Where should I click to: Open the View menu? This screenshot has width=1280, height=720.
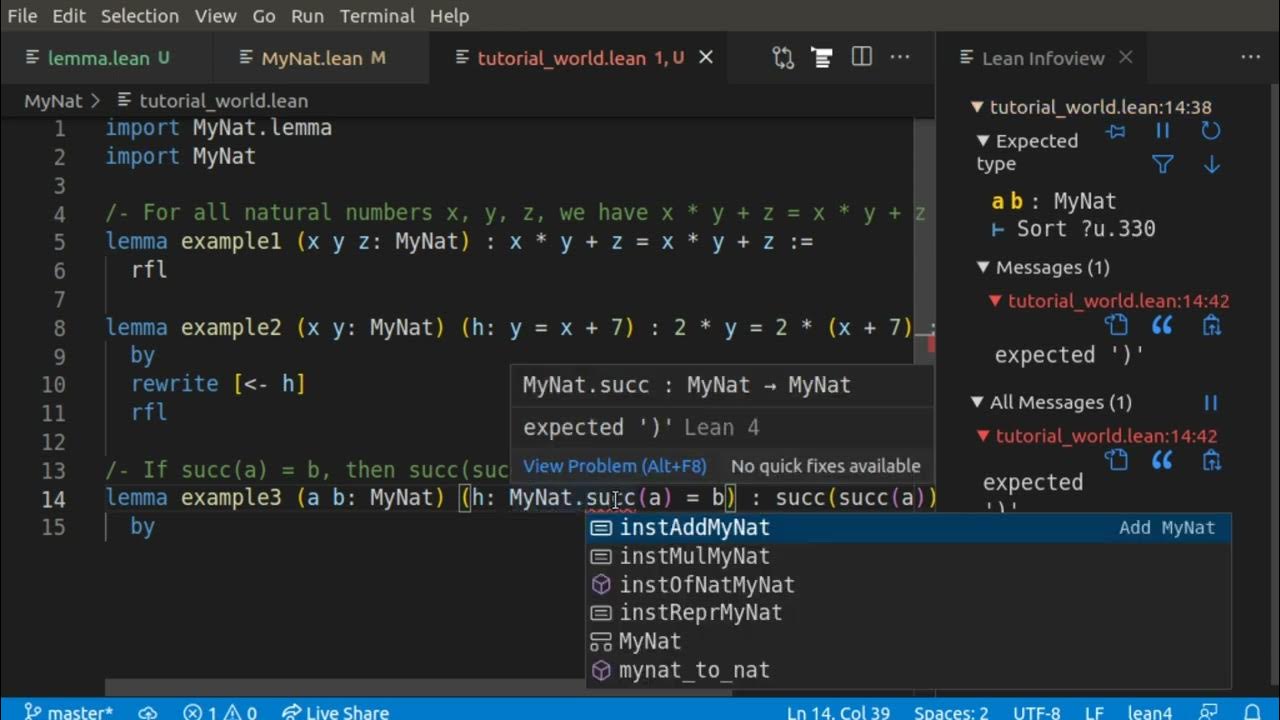[216, 16]
